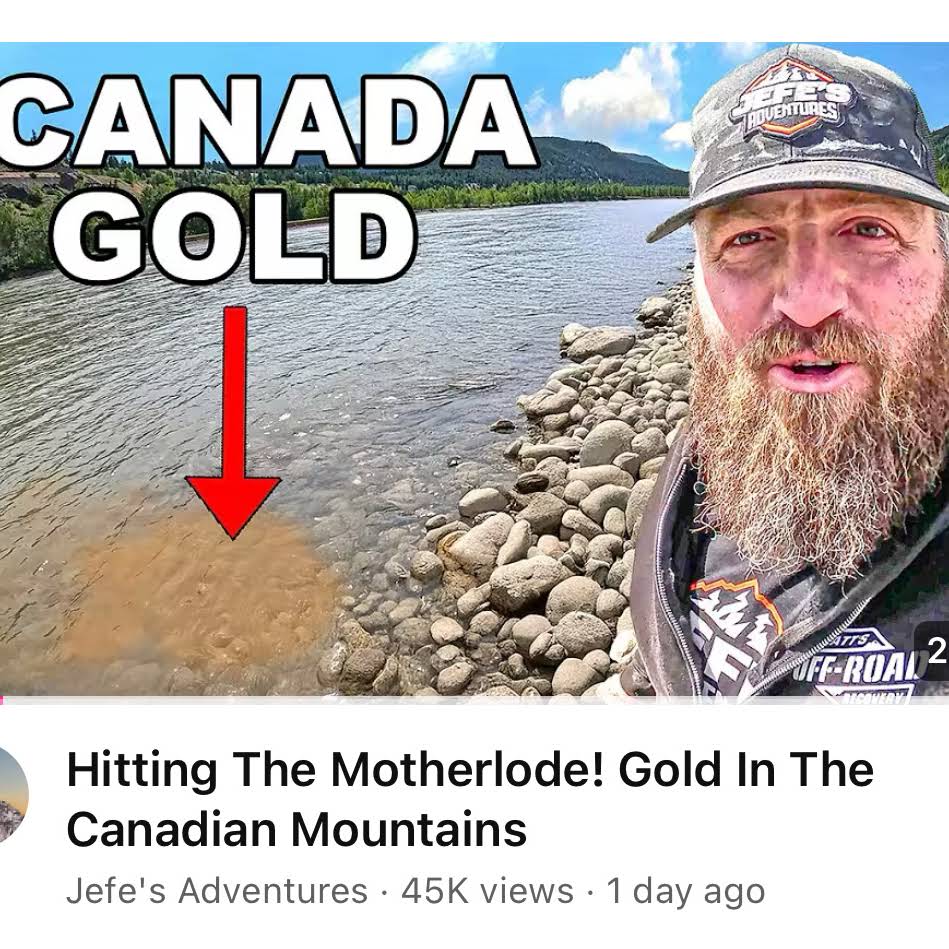Open the "Hitting The Motherlode!" video title
The image size is (949, 949).
point(470,799)
